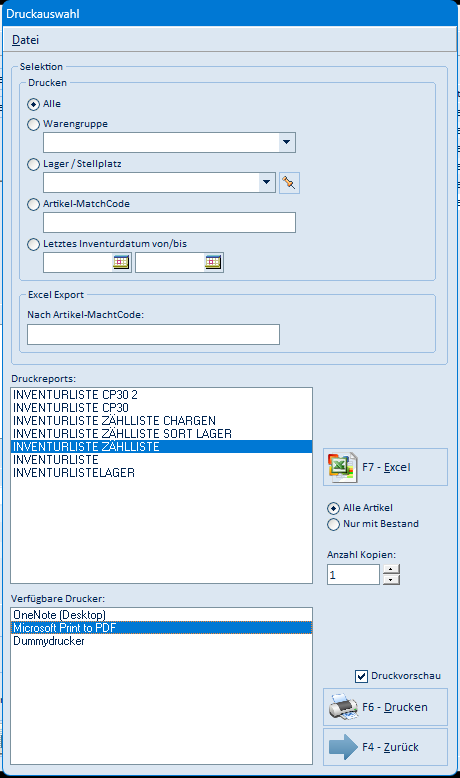Click the pin icon beside Lager/Stellplatz

coord(289,183)
